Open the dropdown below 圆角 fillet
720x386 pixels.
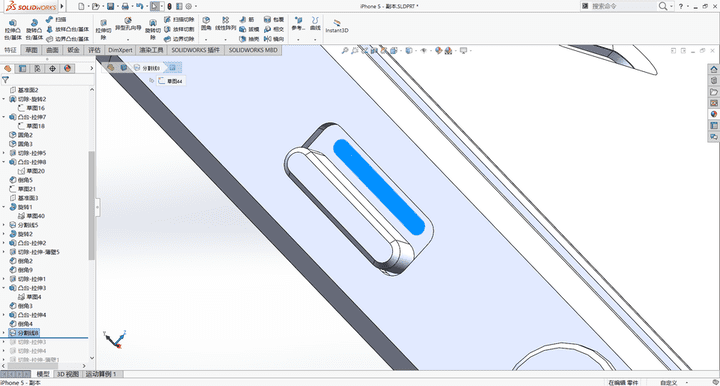point(206,39)
